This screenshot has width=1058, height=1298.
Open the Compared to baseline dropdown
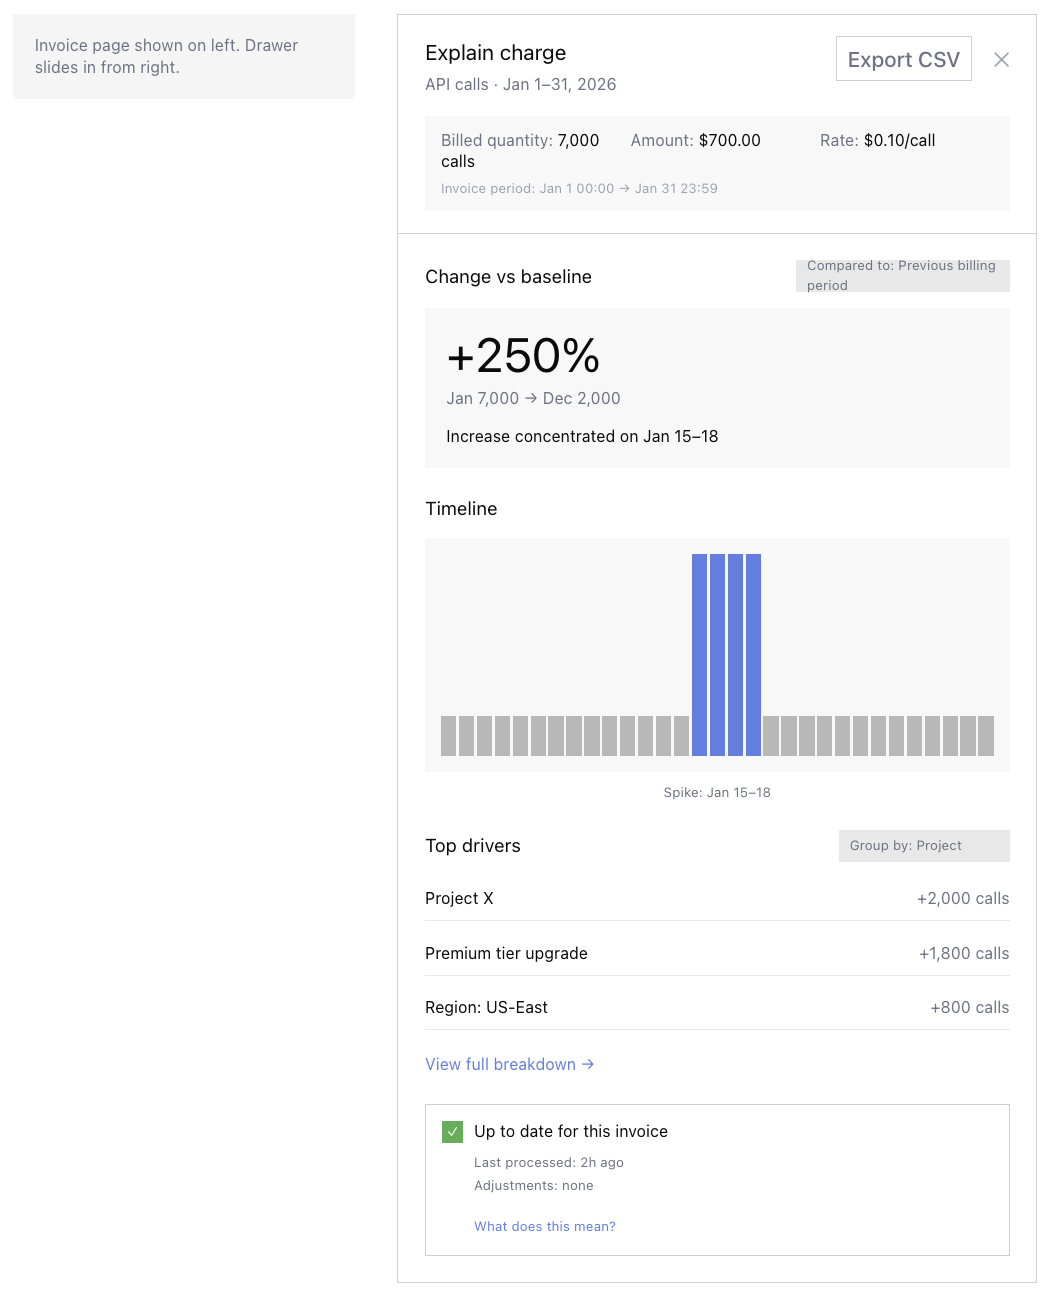point(902,276)
